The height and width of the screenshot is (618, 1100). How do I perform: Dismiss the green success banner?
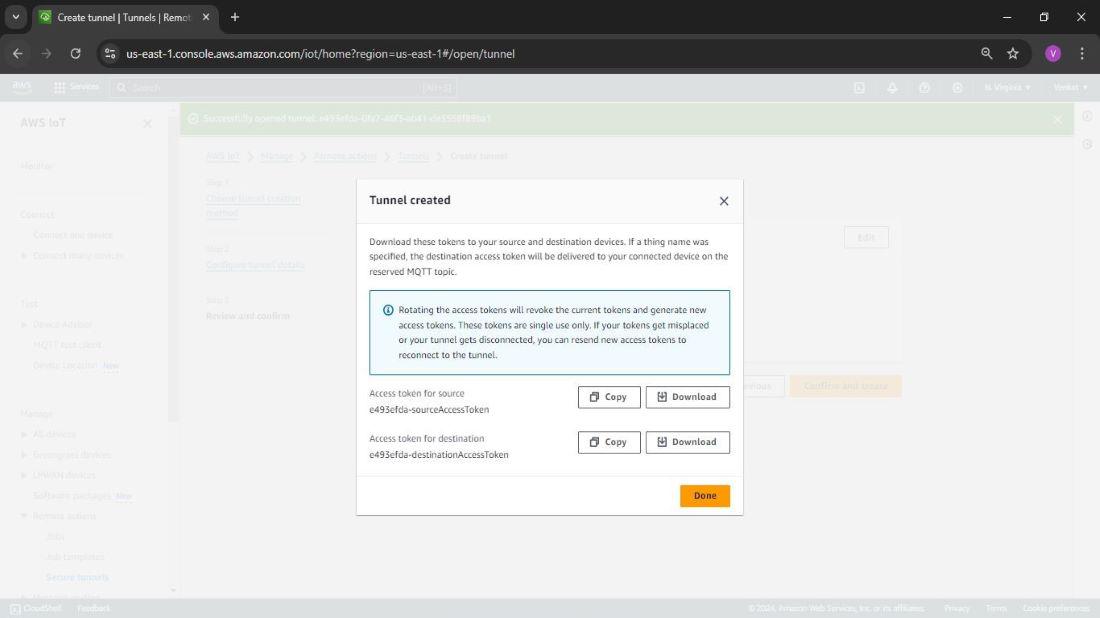coord(1057,119)
